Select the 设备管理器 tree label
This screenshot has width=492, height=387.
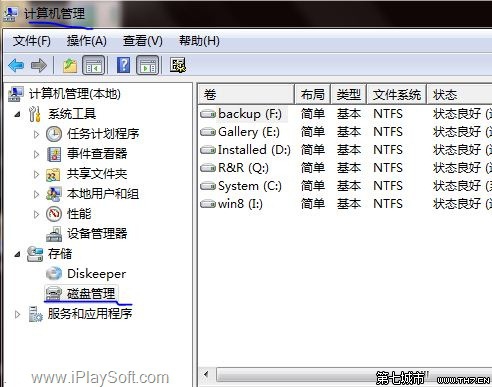click(97, 234)
